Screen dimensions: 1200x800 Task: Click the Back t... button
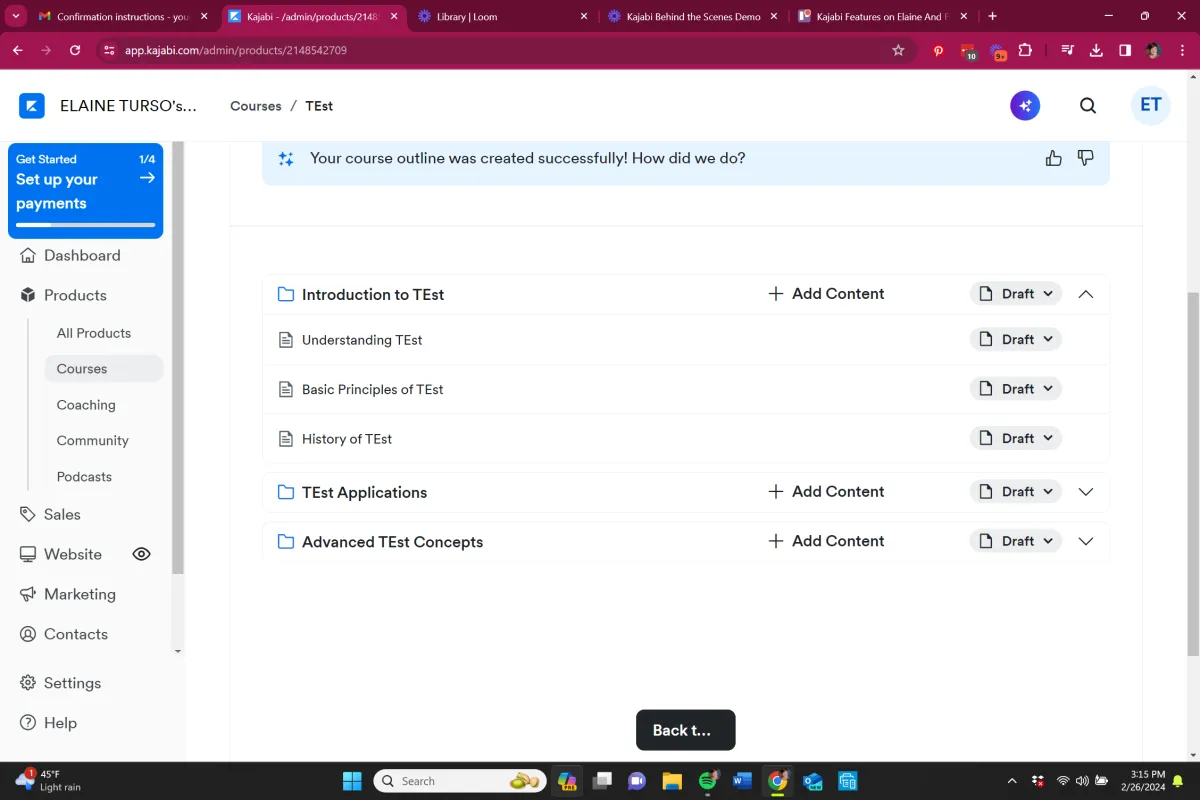686,730
